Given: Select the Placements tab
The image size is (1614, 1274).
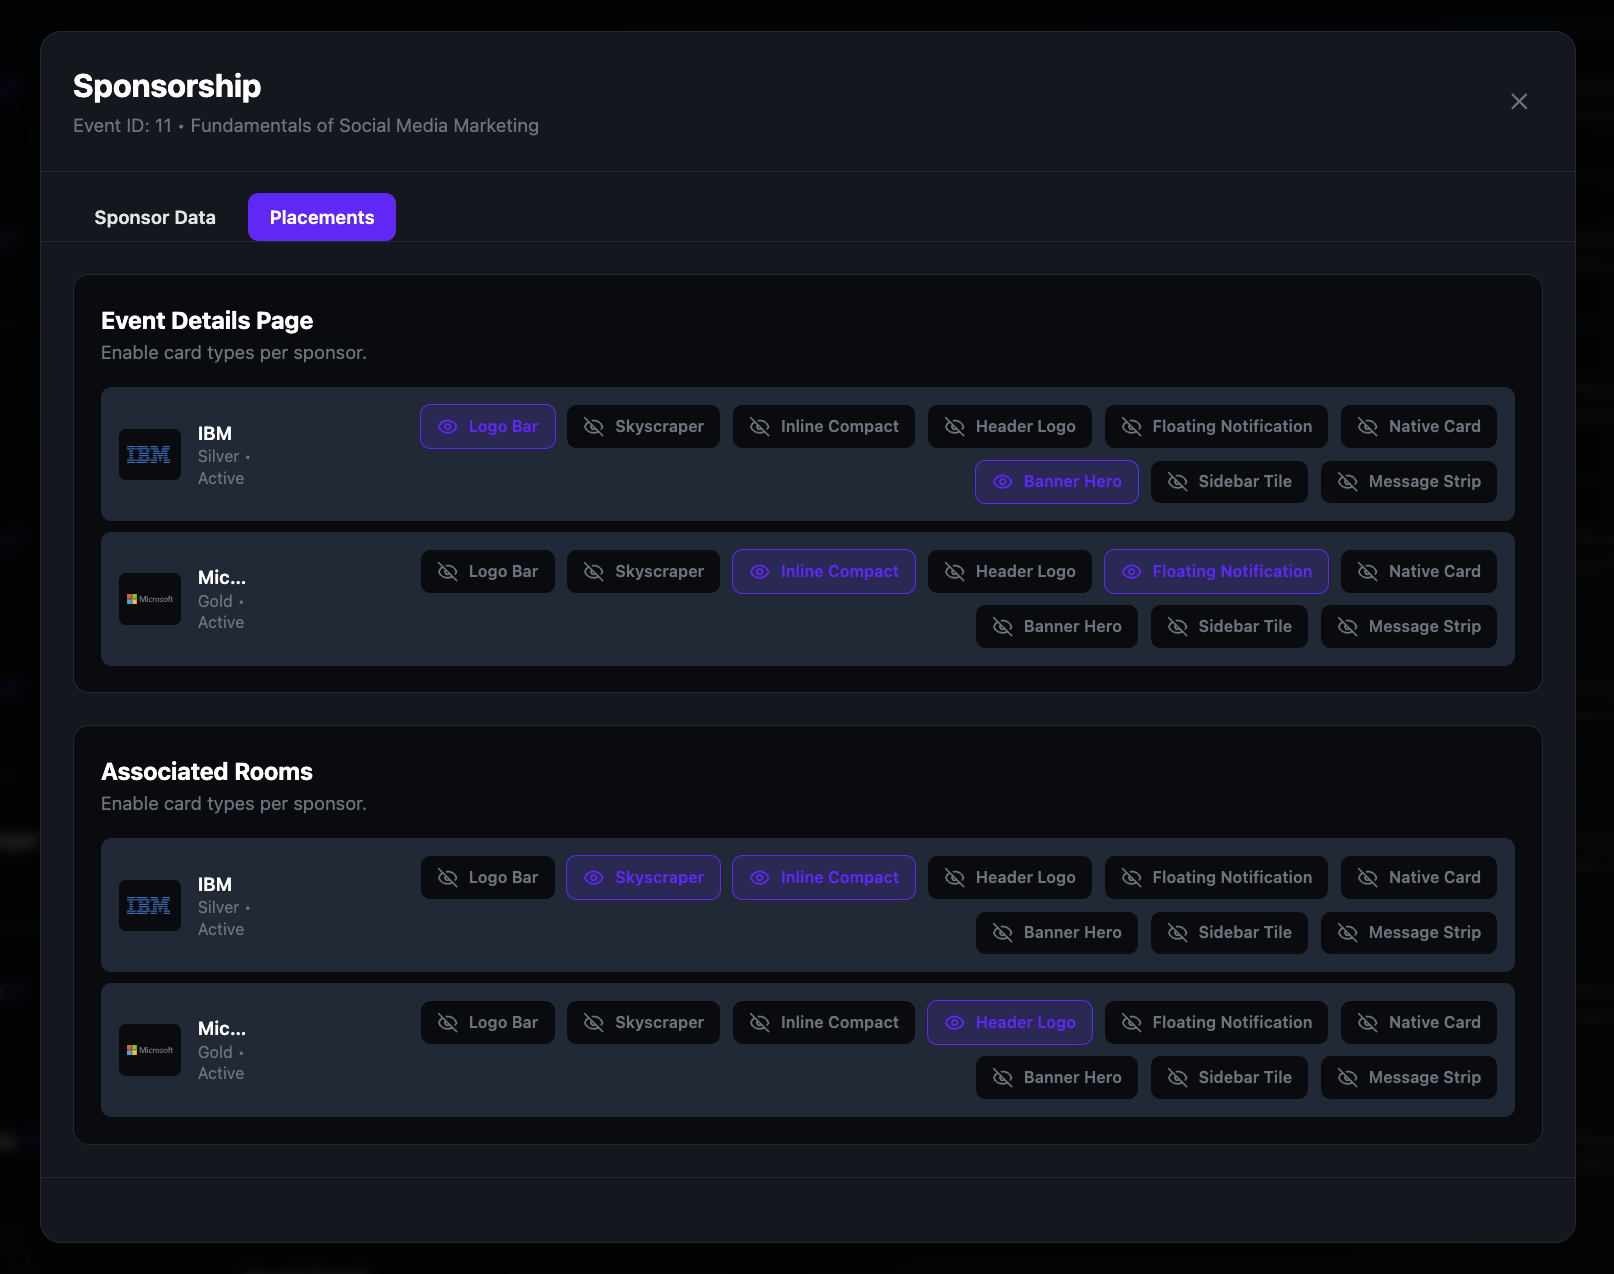Looking at the screenshot, I should (322, 217).
